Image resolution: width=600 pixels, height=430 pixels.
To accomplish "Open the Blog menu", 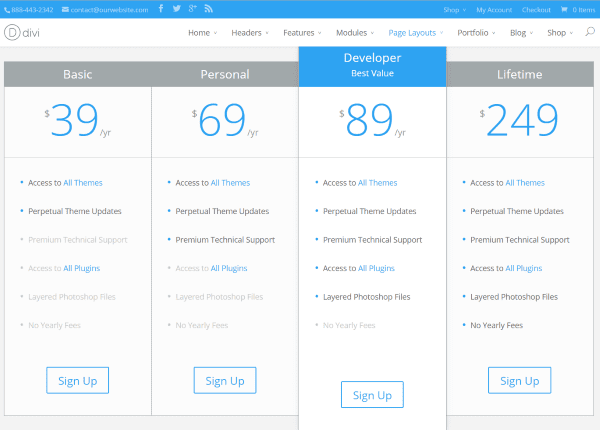I will (522, 33).
